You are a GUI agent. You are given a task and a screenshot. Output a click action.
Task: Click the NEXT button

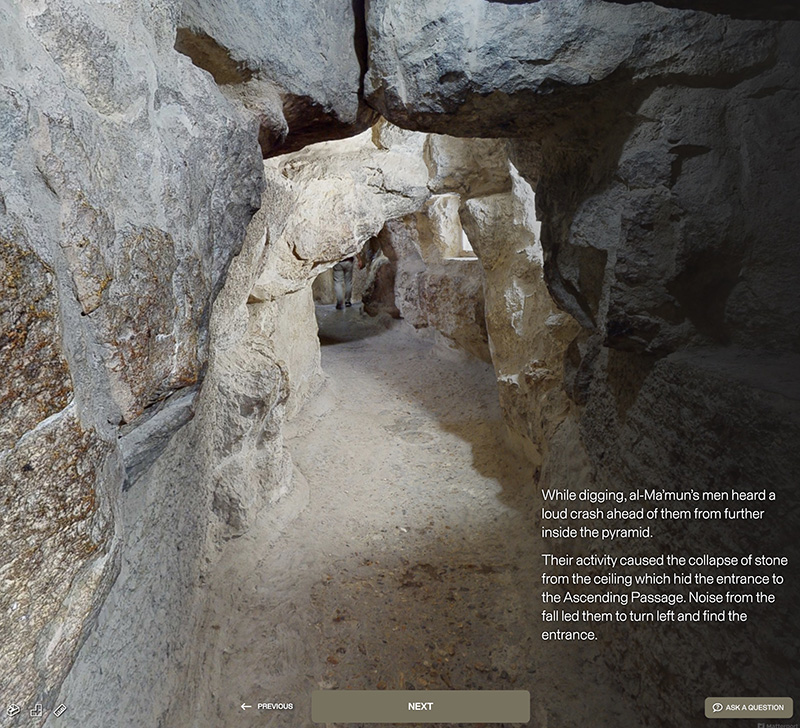(420, 707)
